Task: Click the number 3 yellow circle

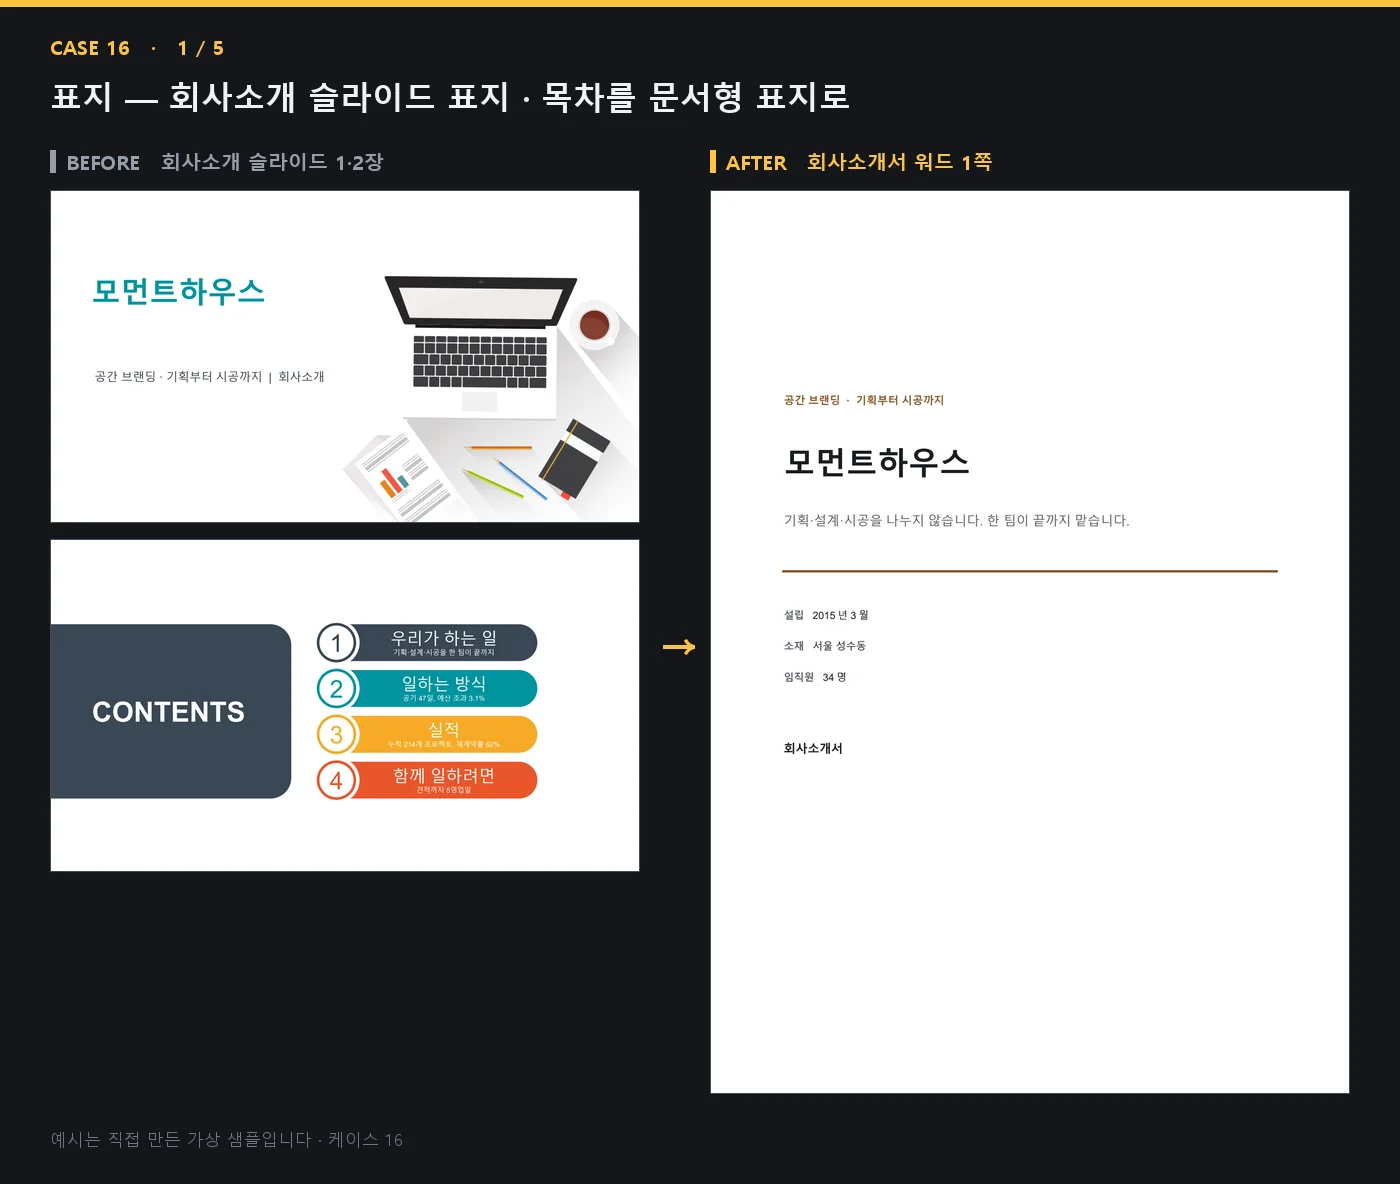Action: pyautogui.click(x=337, y=735)
